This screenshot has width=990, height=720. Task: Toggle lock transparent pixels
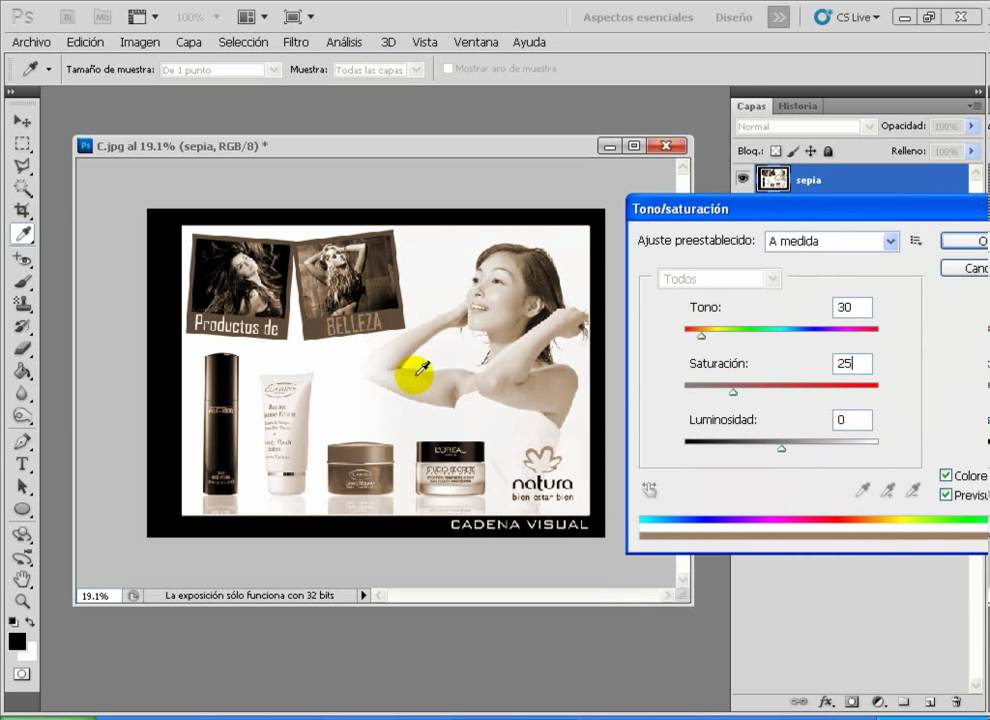776,151
